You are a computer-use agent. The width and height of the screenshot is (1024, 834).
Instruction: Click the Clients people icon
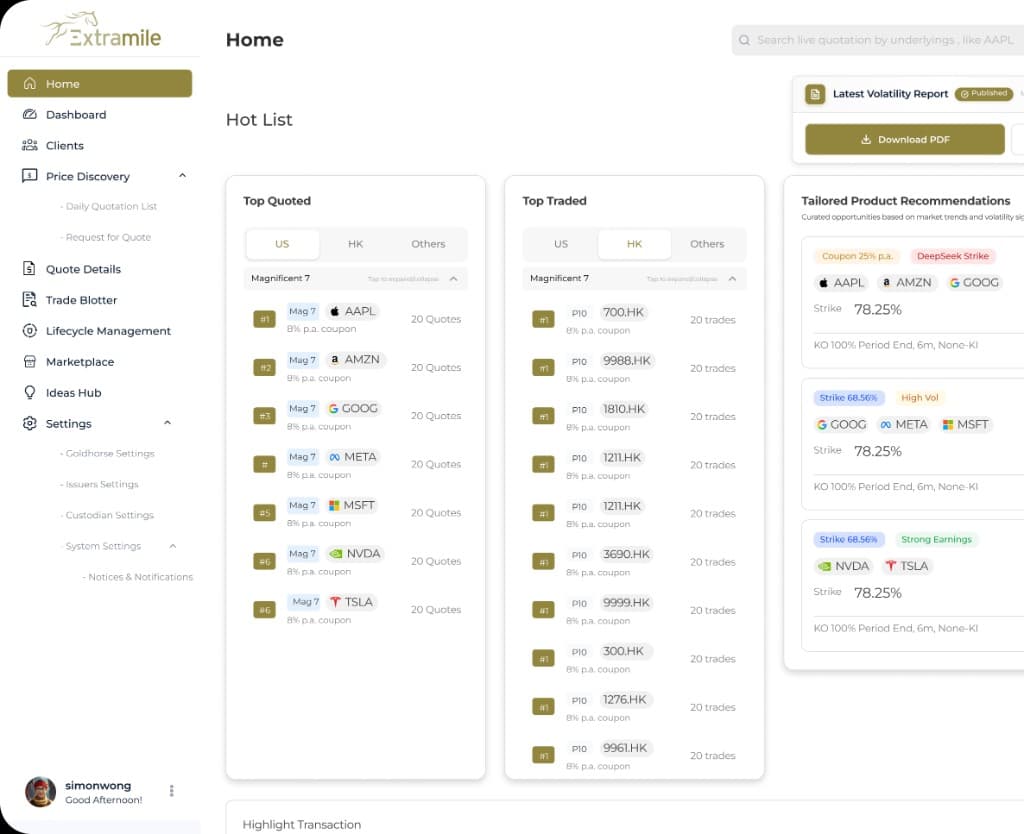coord(29,145)
